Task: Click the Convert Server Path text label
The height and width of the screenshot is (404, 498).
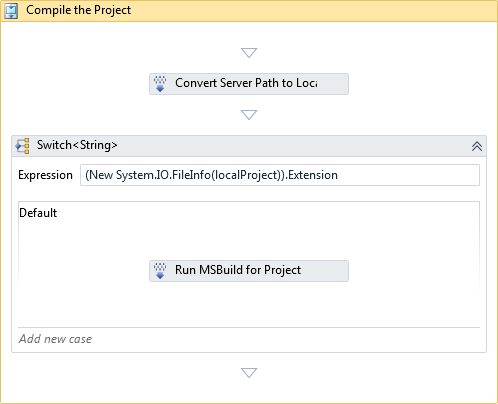Action: pyautogui.click(x=246, y=83)
